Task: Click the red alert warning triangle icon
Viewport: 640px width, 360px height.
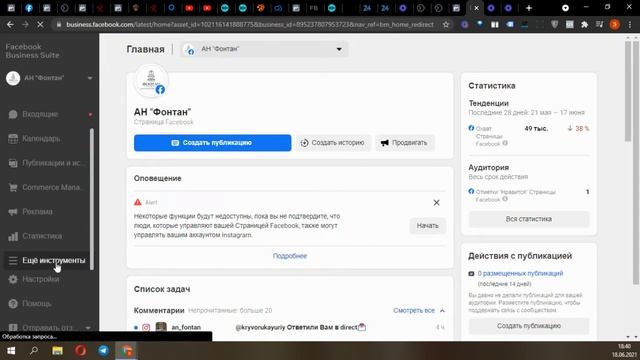Action: pyautogui.click(x=138, y=202)
